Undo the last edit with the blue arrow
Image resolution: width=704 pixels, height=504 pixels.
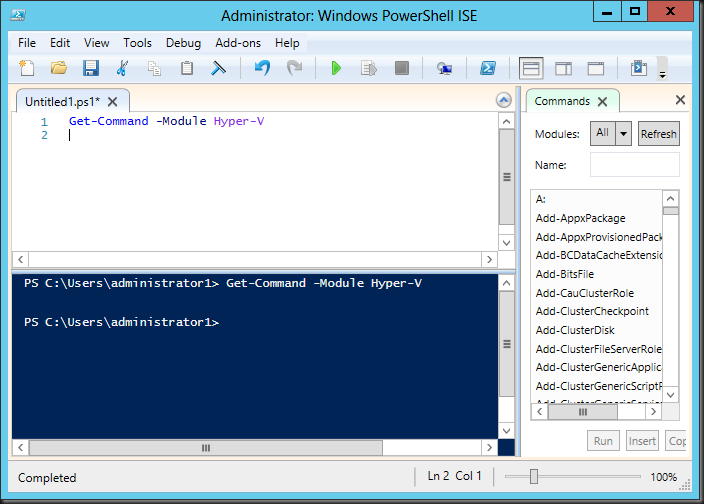pos(262,68)
